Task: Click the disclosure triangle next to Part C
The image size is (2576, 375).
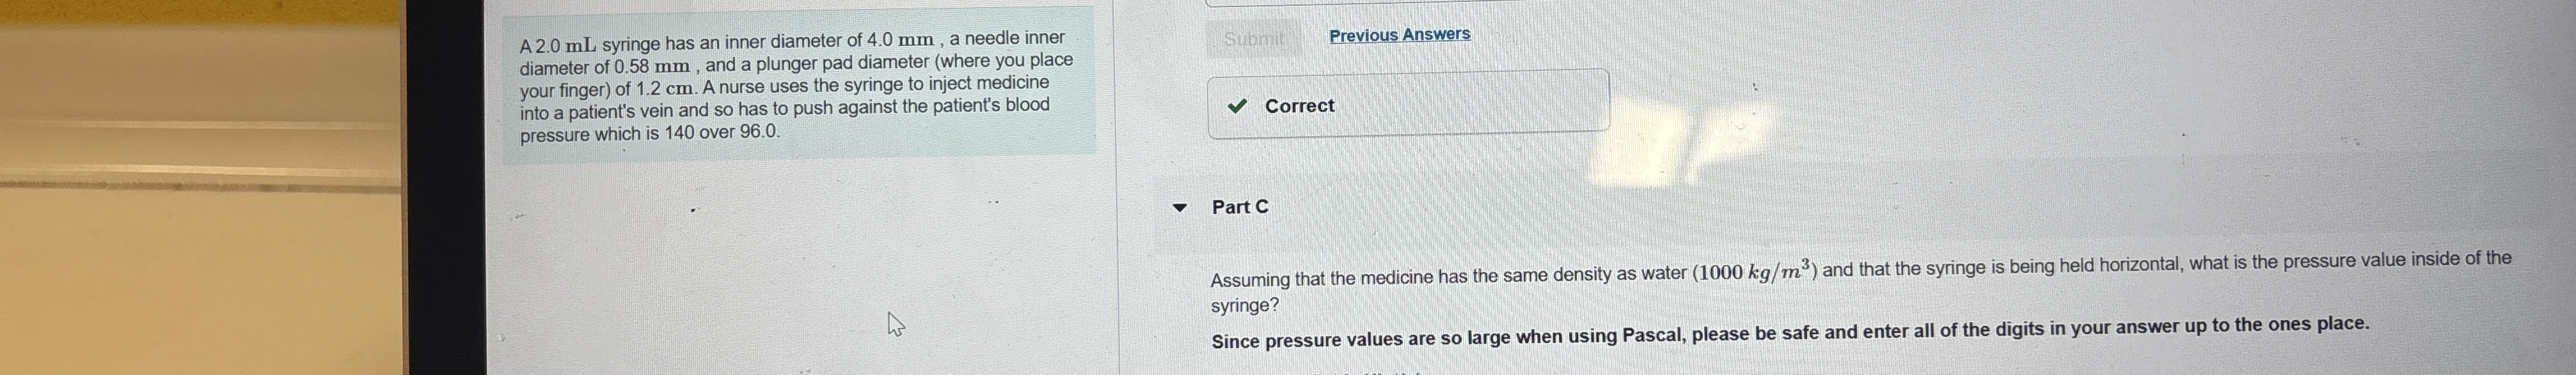Action: [1180, 208]
